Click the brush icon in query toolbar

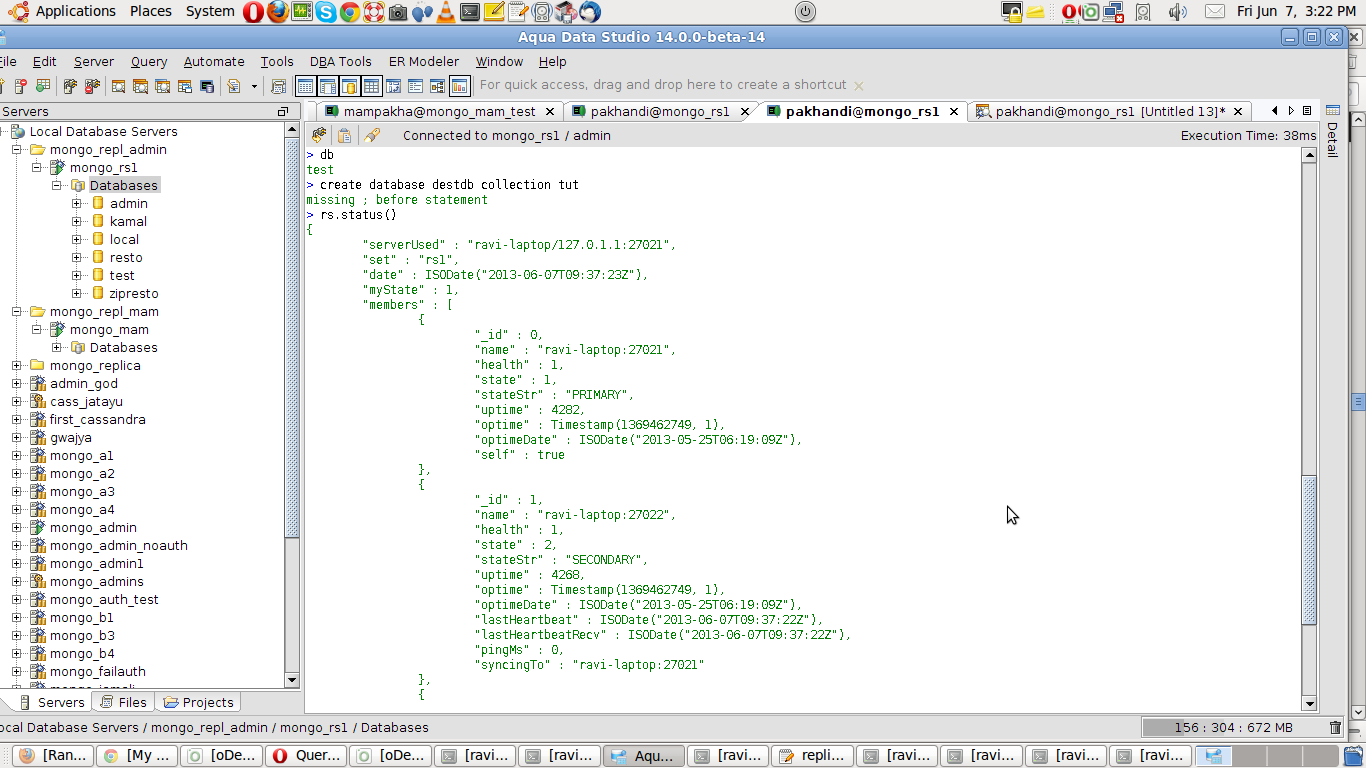[x=372, y=135]
